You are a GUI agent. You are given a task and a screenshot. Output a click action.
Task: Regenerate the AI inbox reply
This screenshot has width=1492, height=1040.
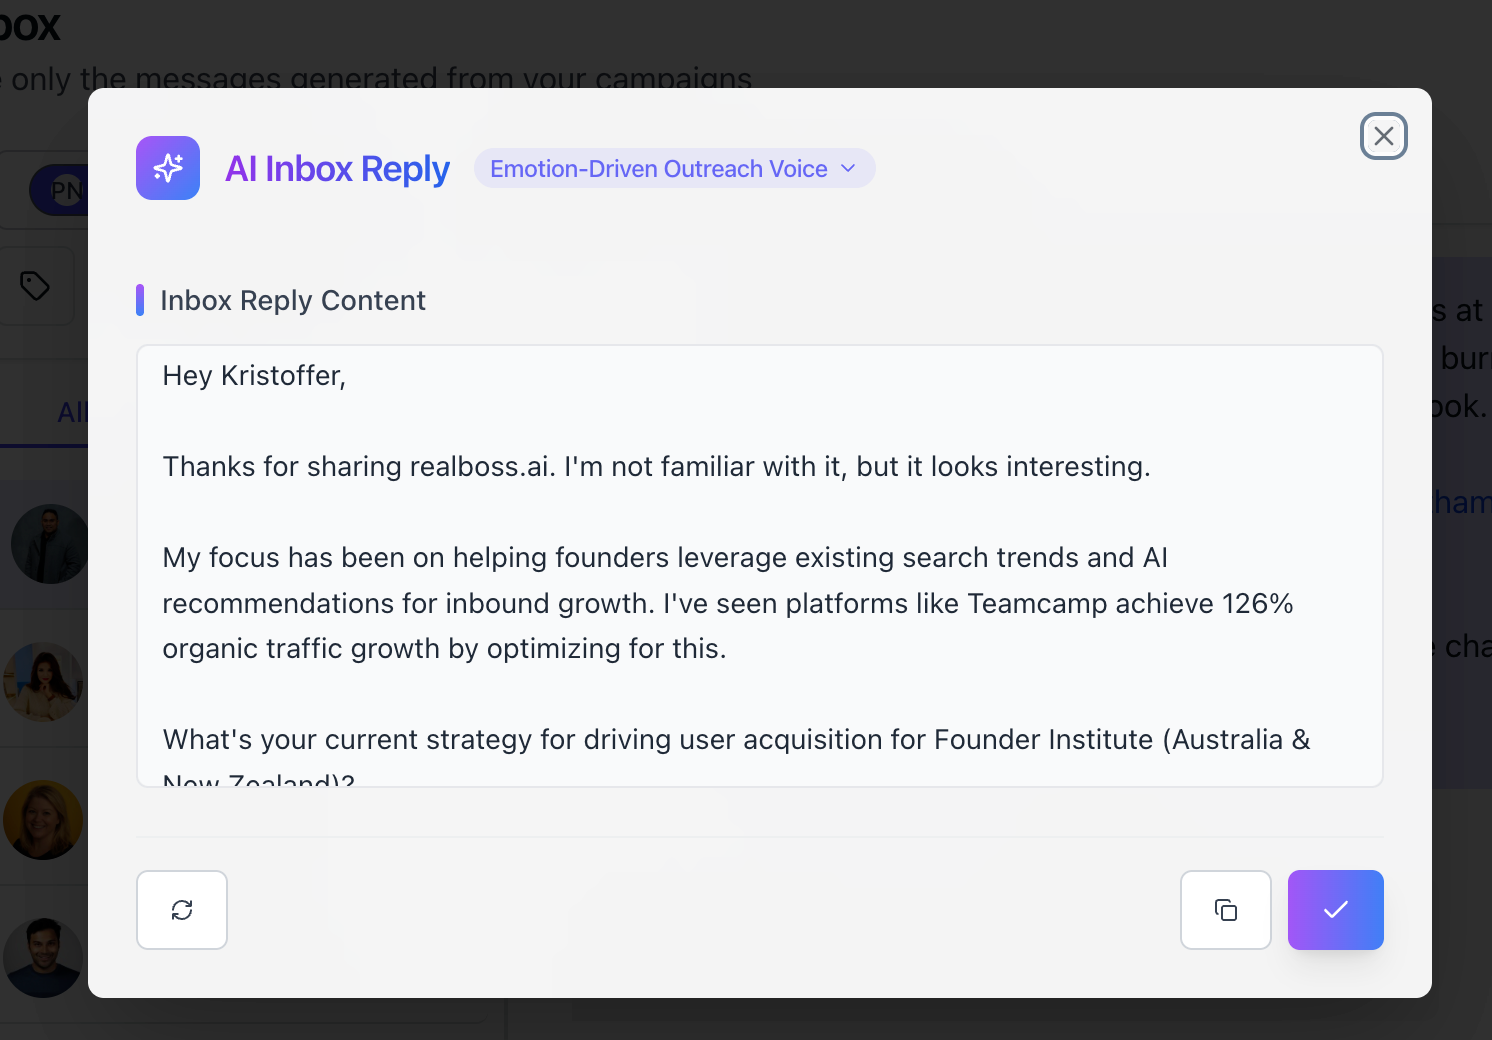click(x=182, y=910)
